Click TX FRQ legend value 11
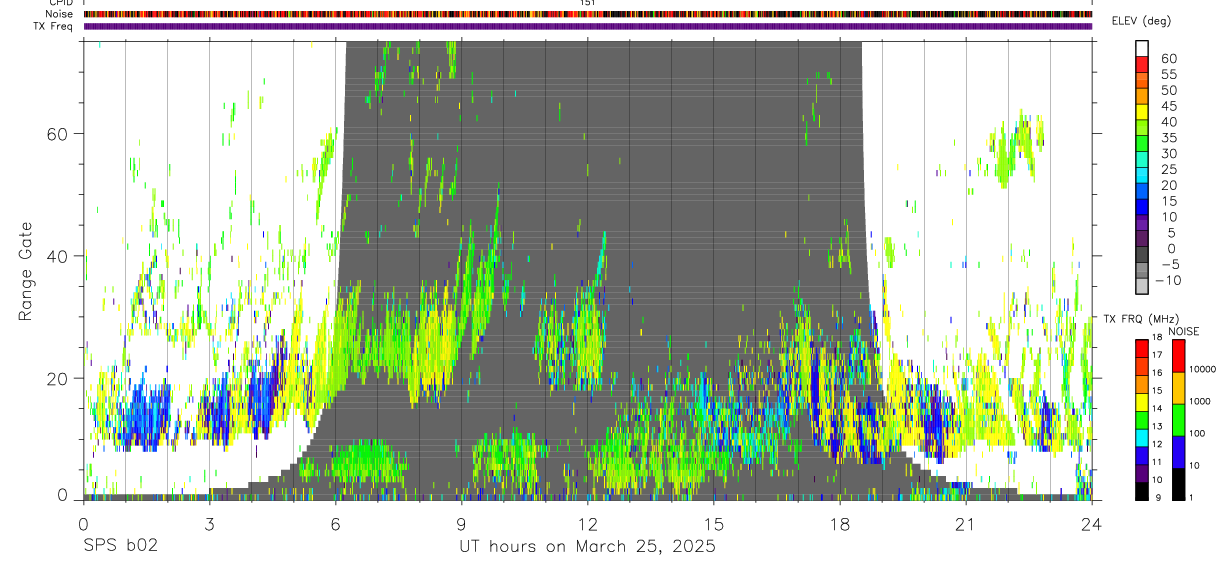Image resolution: width=1228 pixels, height=567 pixels. 1155,463
